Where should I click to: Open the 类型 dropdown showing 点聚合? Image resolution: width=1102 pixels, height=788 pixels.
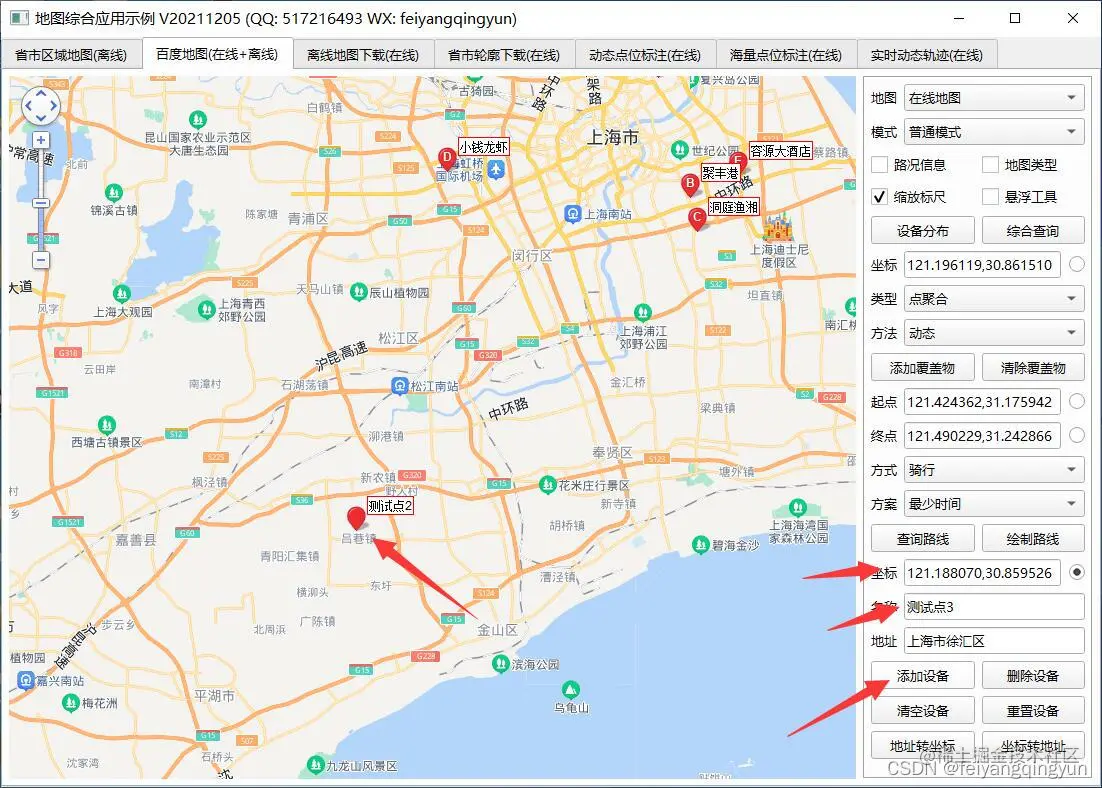994,299
